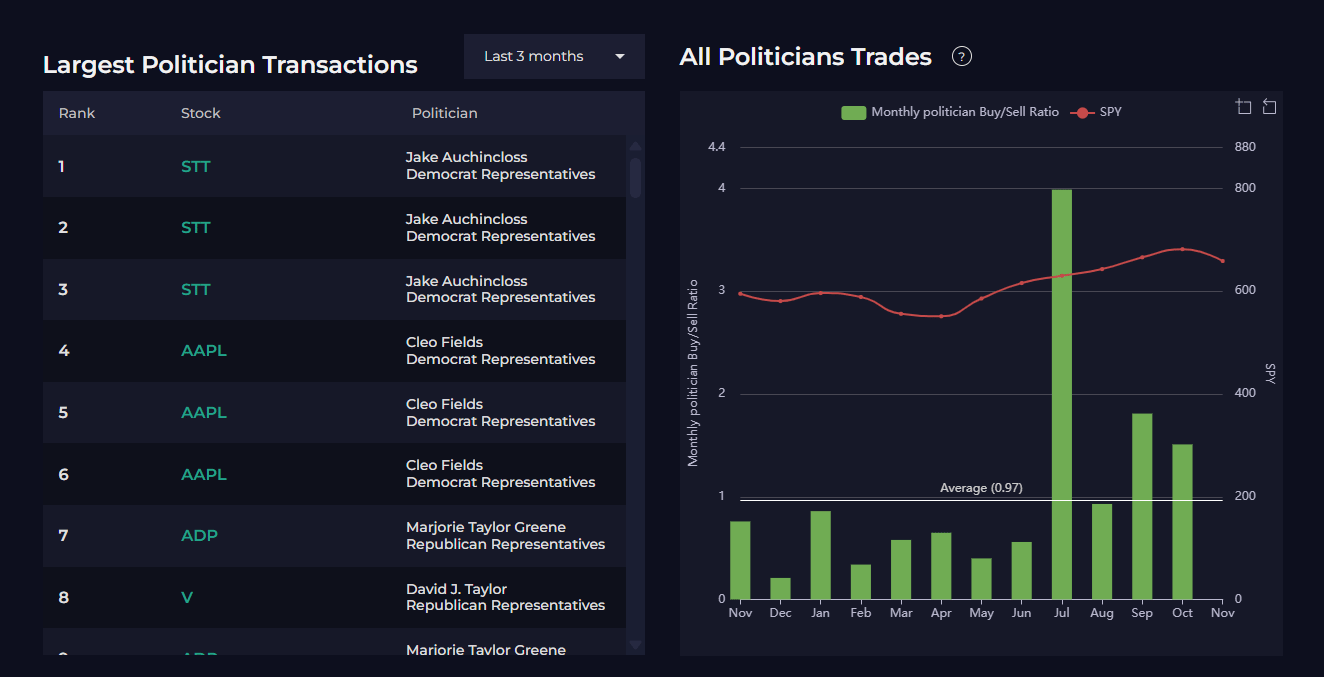The width and height of the screenshot is (1324, 677).
Task: Sort by the Rank column header
Action: coord(77,113)
